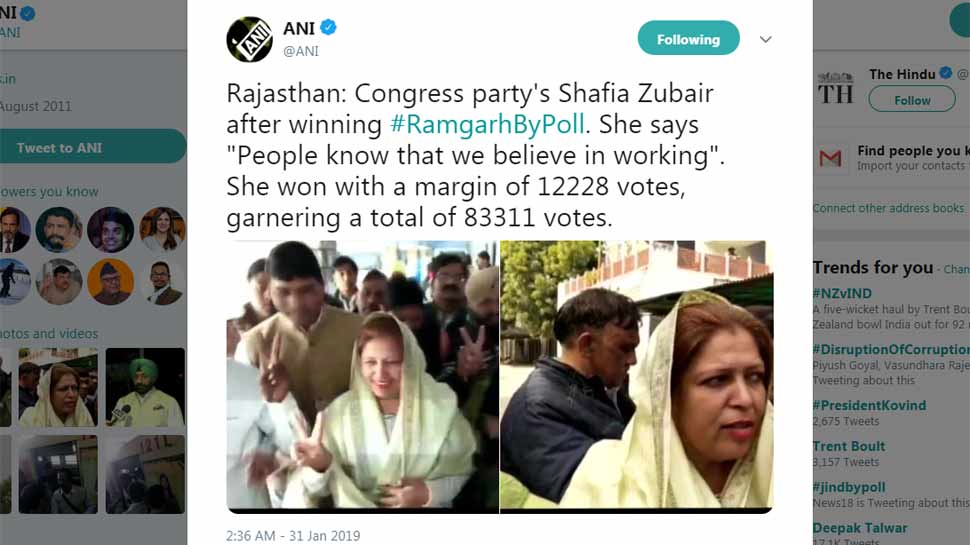970x545 pixels.
Task: Open the close-up photo of Shafia Zubair
Action: click(637, 376)
